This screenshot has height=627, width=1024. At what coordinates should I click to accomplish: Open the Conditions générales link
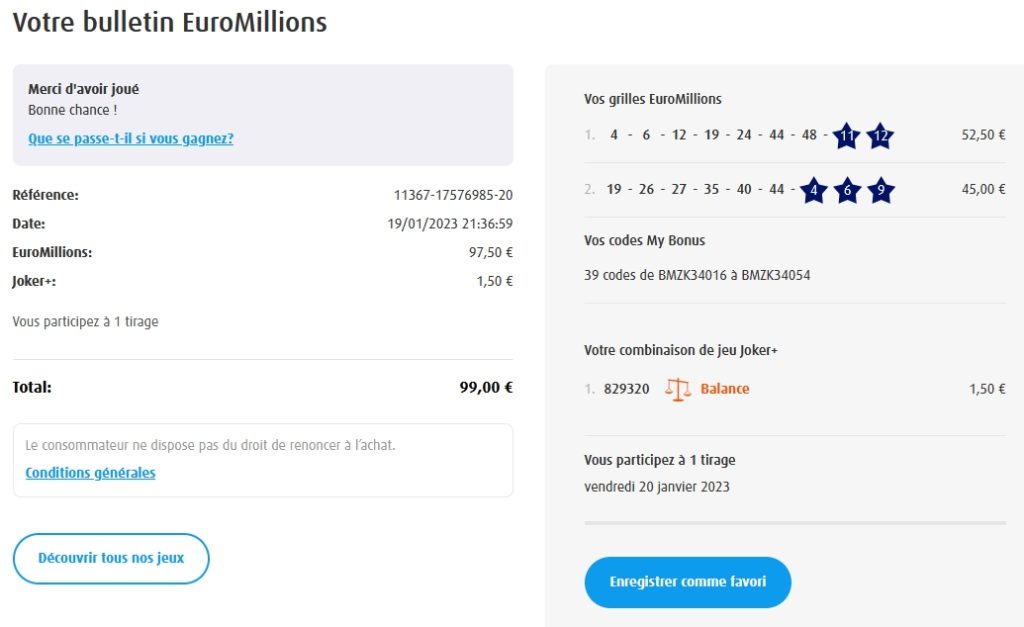90,473
